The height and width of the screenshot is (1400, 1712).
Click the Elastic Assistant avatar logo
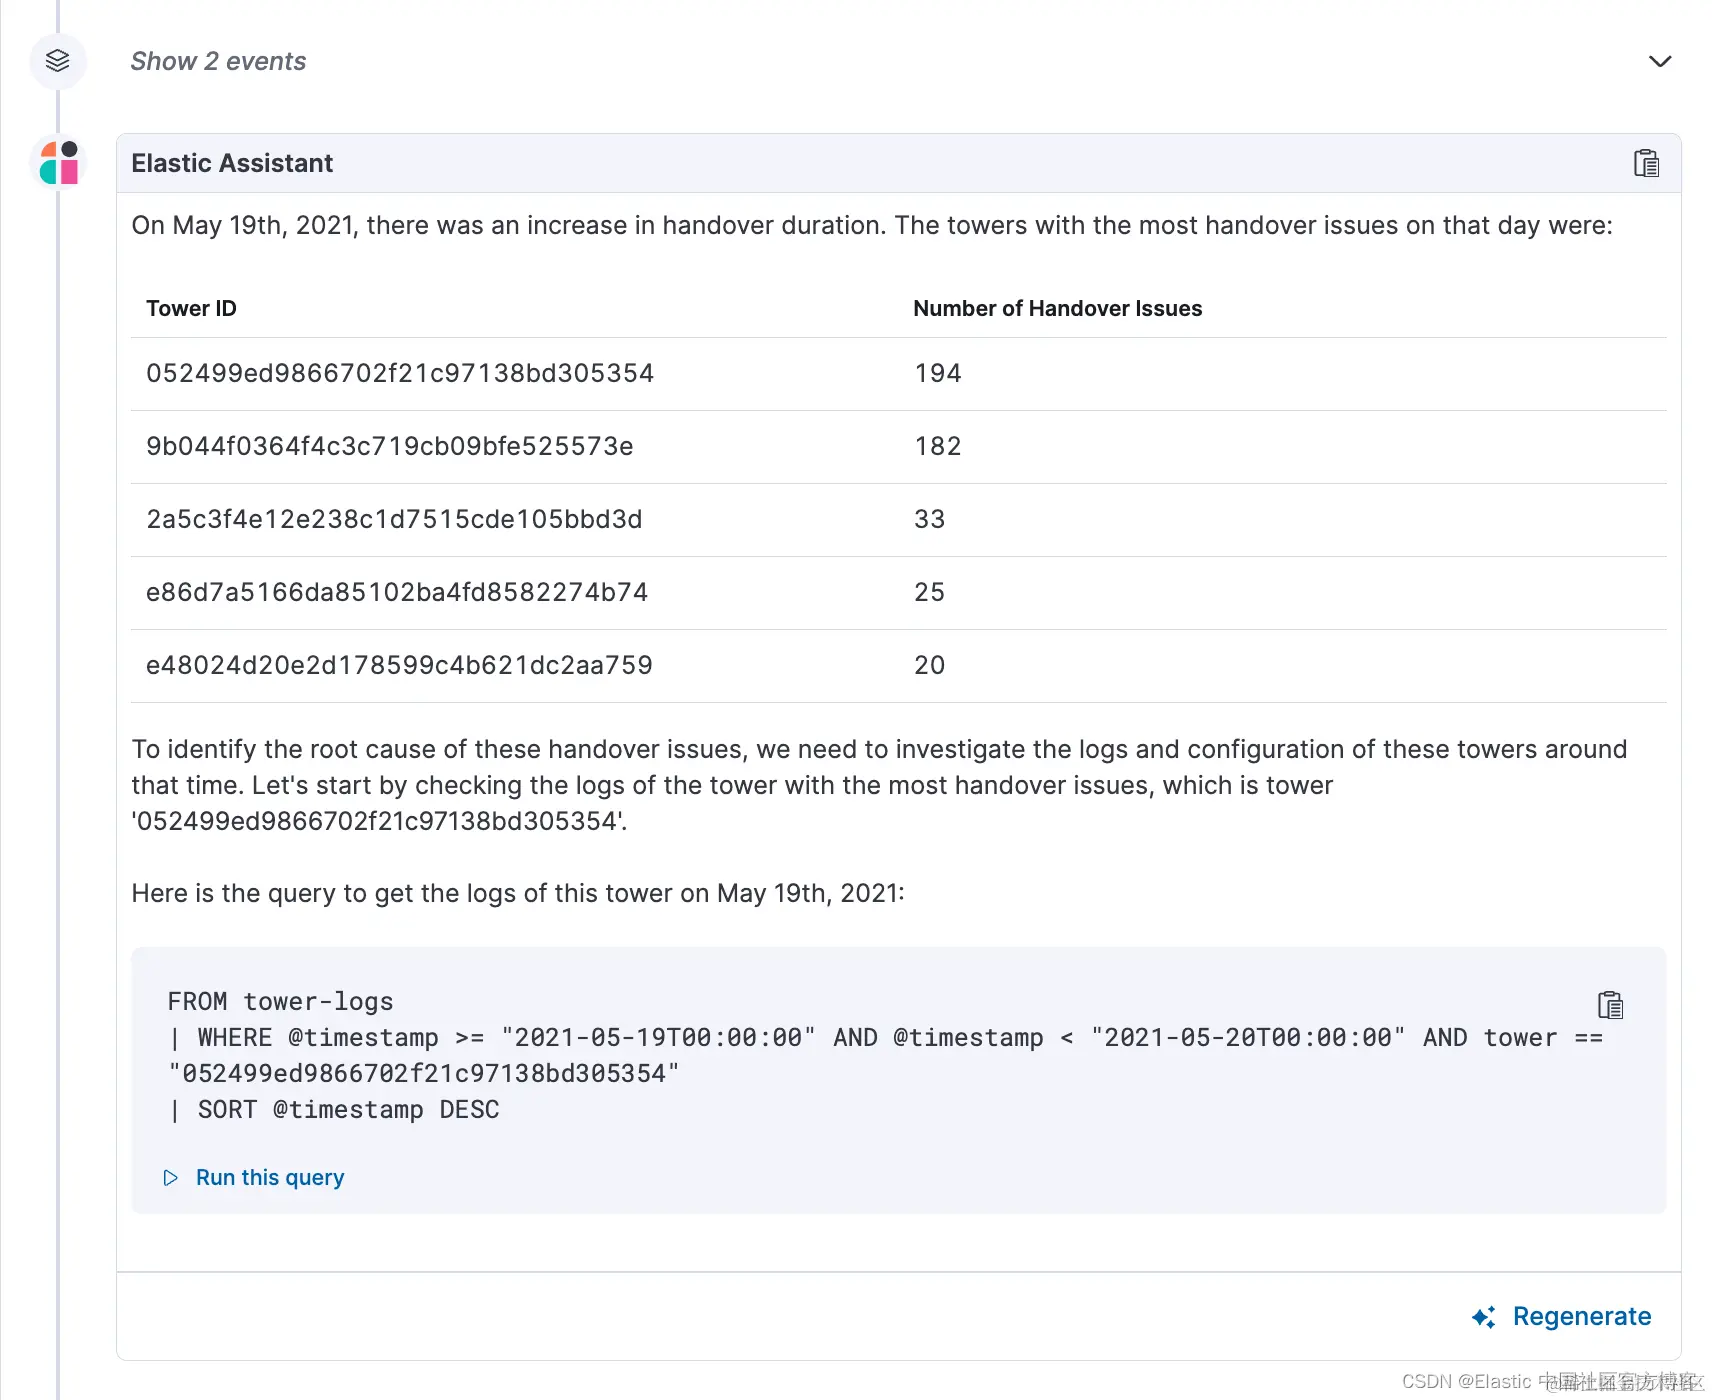59,163
